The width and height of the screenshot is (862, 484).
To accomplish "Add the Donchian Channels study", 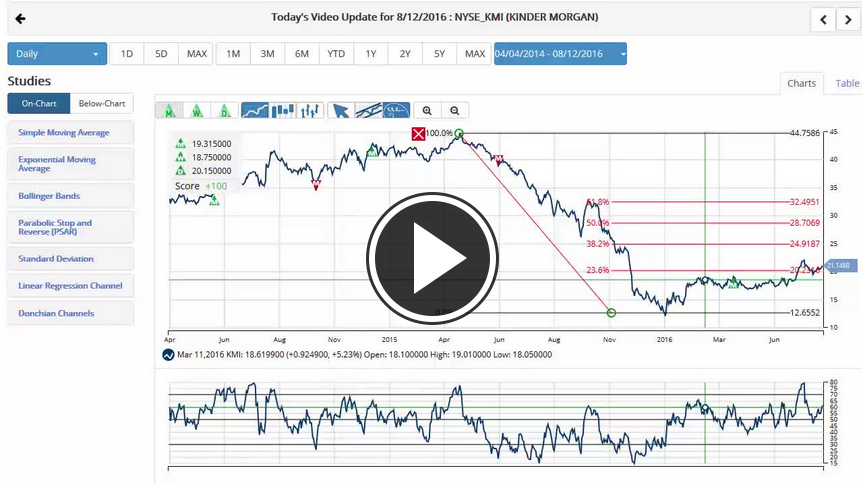I will click(71, 314).
